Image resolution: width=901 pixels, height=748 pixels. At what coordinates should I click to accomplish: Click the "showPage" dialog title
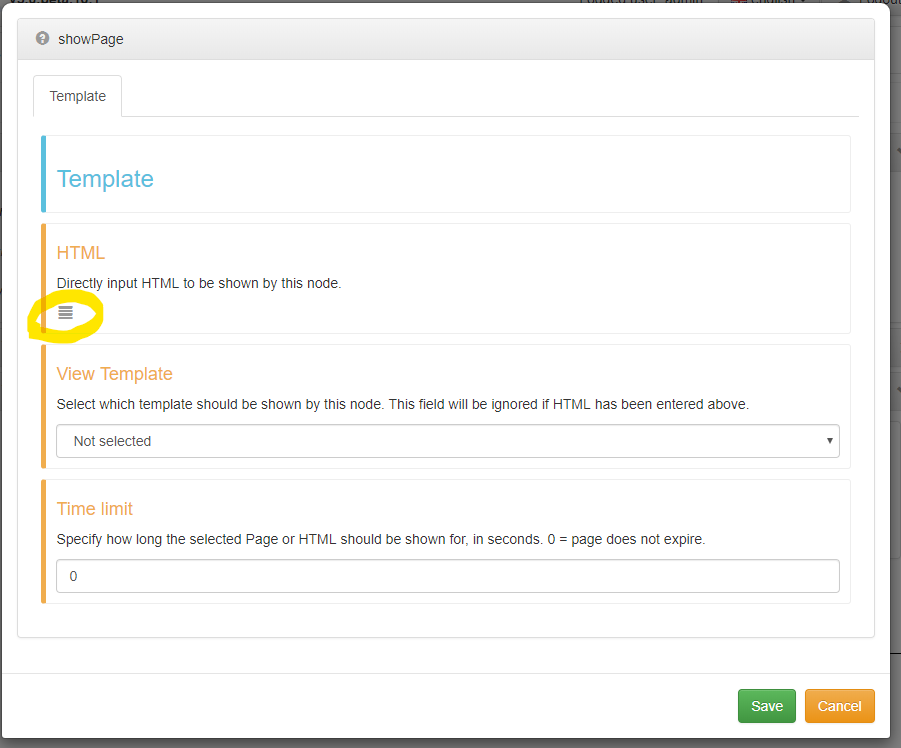(x=91, y=39)
